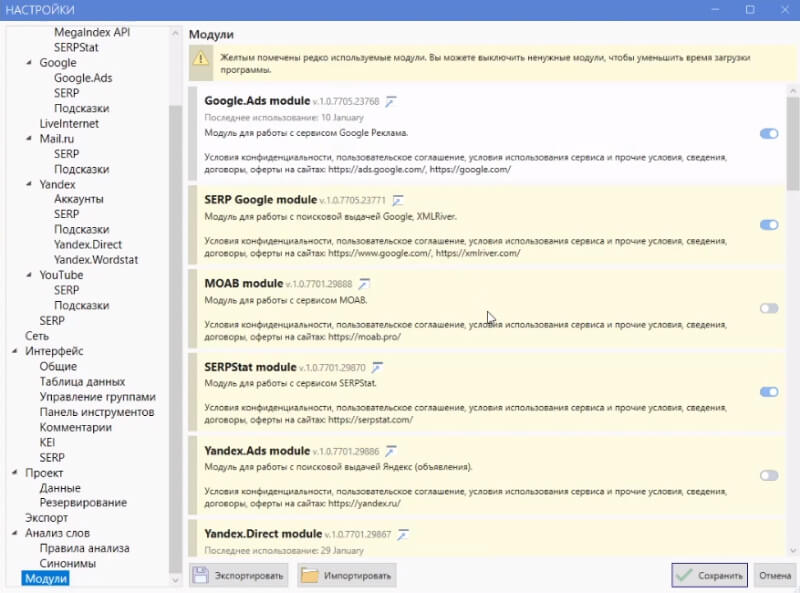Open Yandex.Direct settings item
This screenshot has height=593, width=800.
88,244
